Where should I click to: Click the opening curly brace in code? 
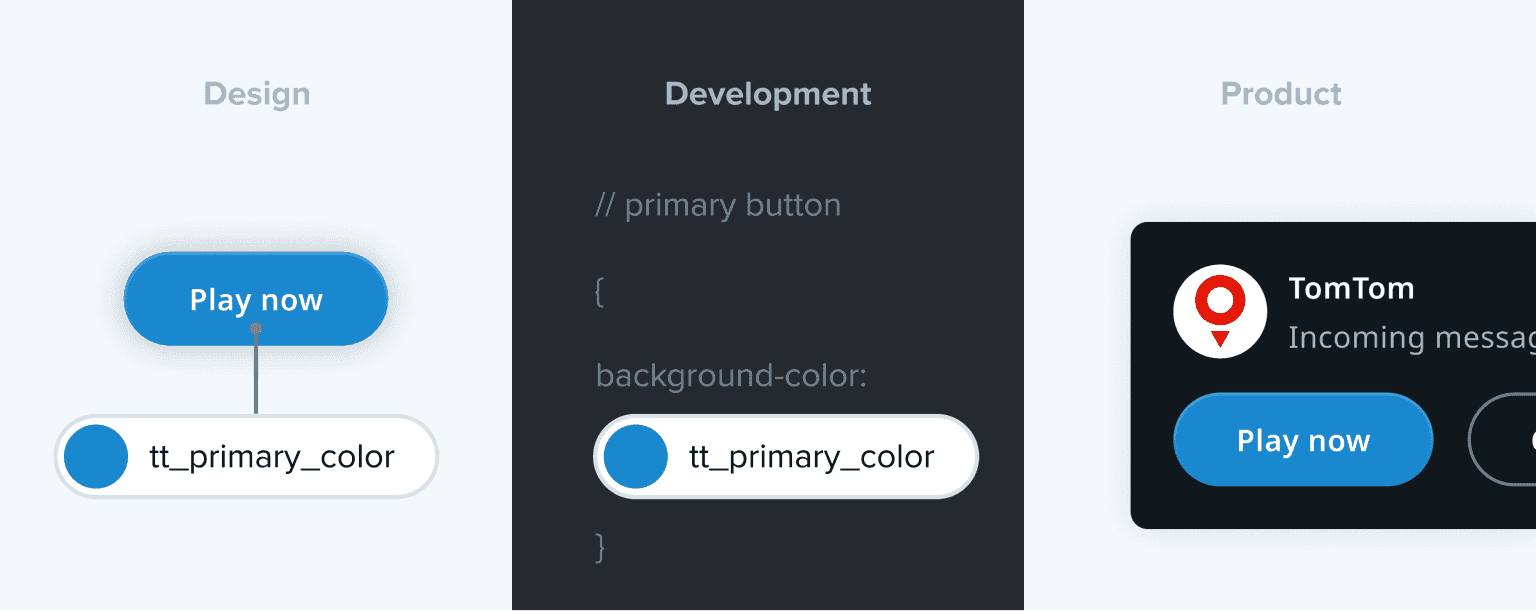coord(600,292)
